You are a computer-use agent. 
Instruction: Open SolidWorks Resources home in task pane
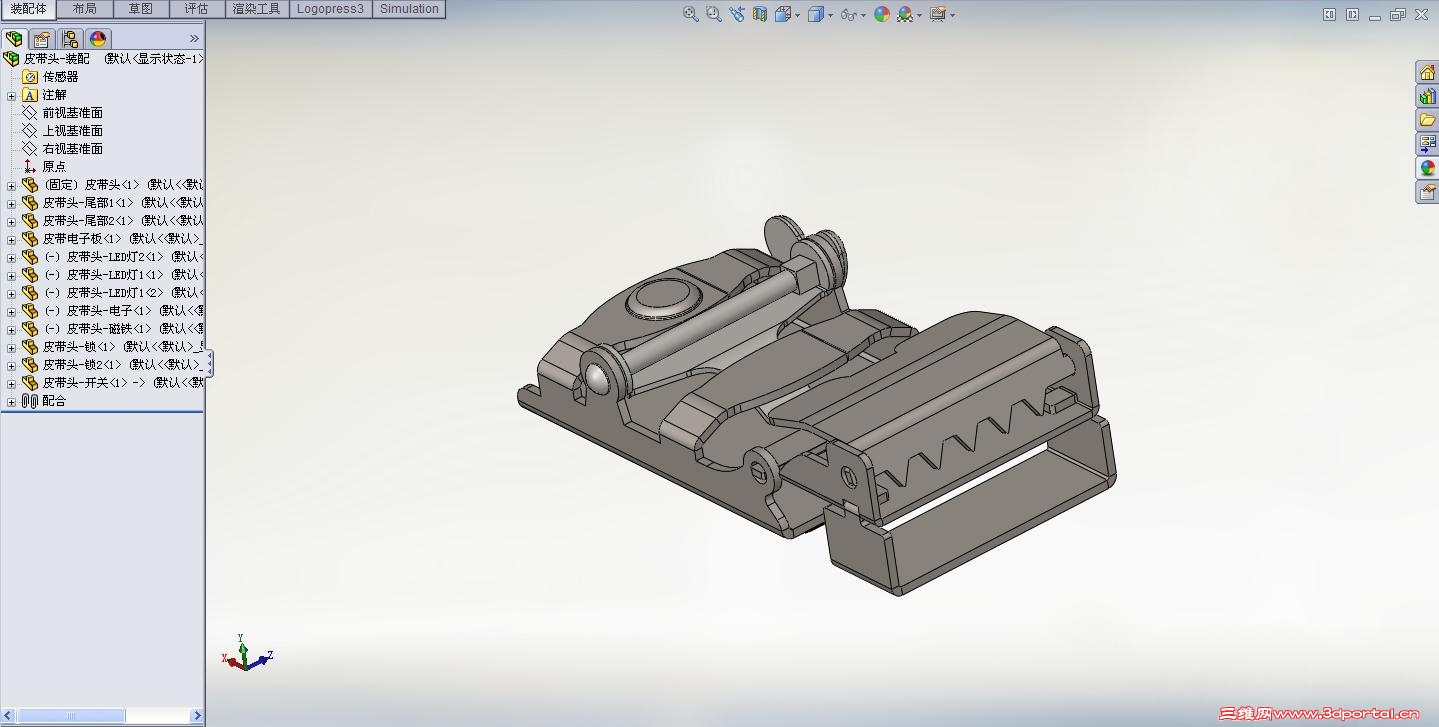coord(1427,72)
